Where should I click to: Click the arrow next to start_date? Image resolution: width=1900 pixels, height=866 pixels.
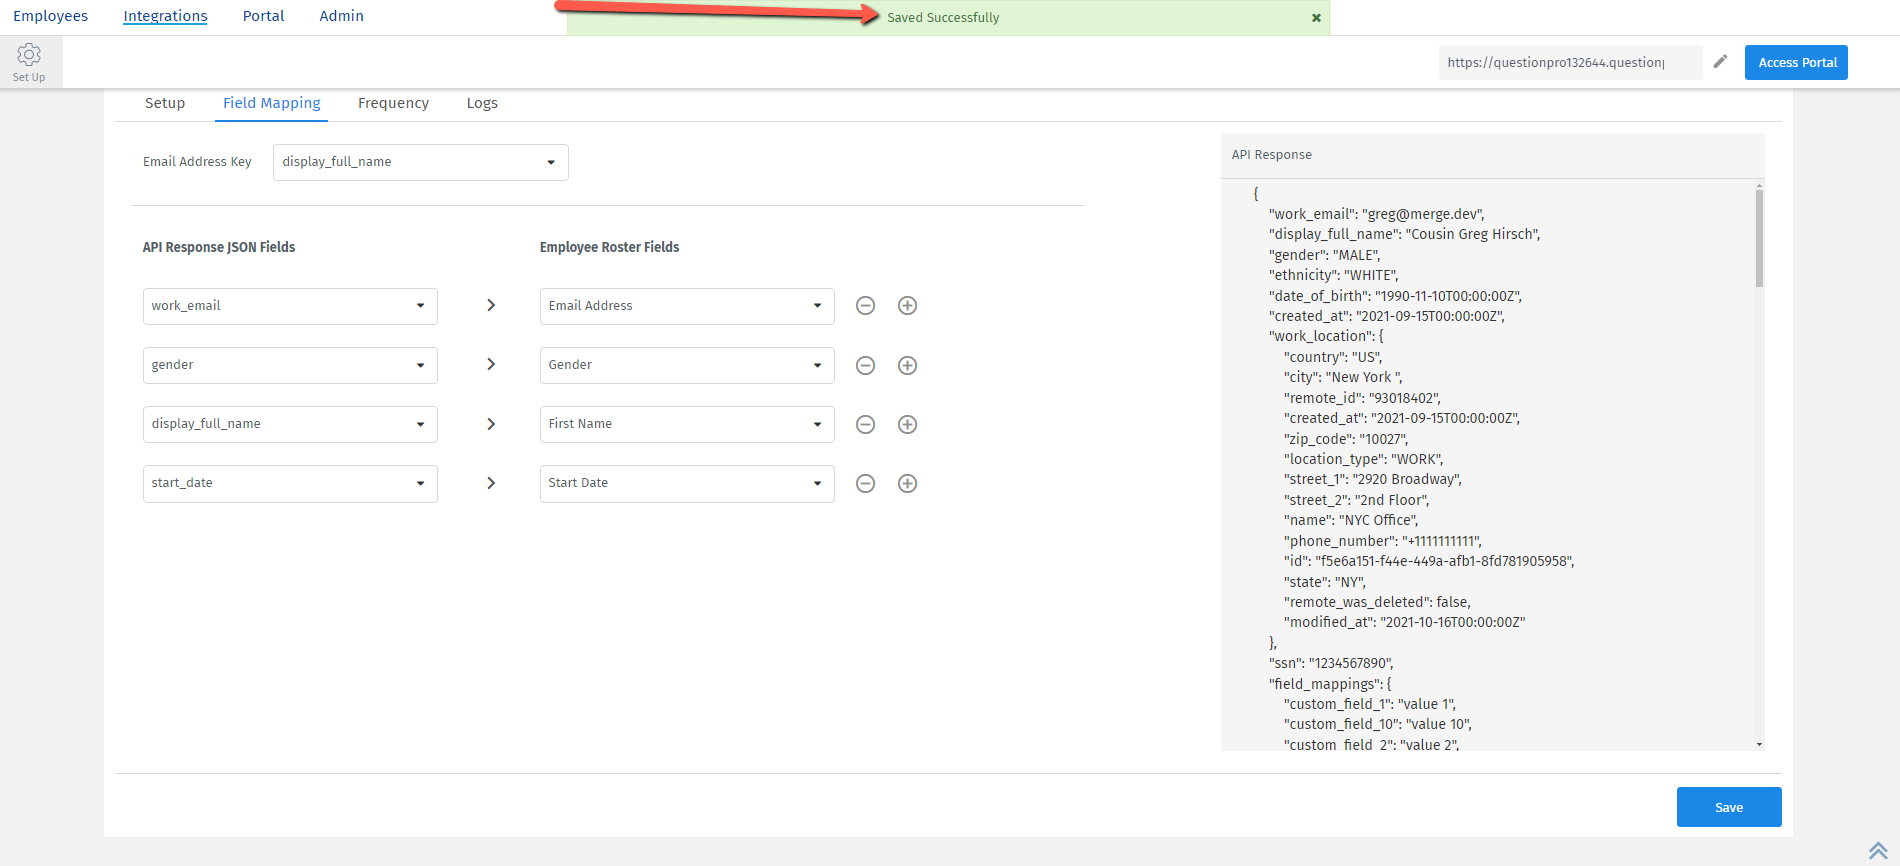(x=491, y=483)
